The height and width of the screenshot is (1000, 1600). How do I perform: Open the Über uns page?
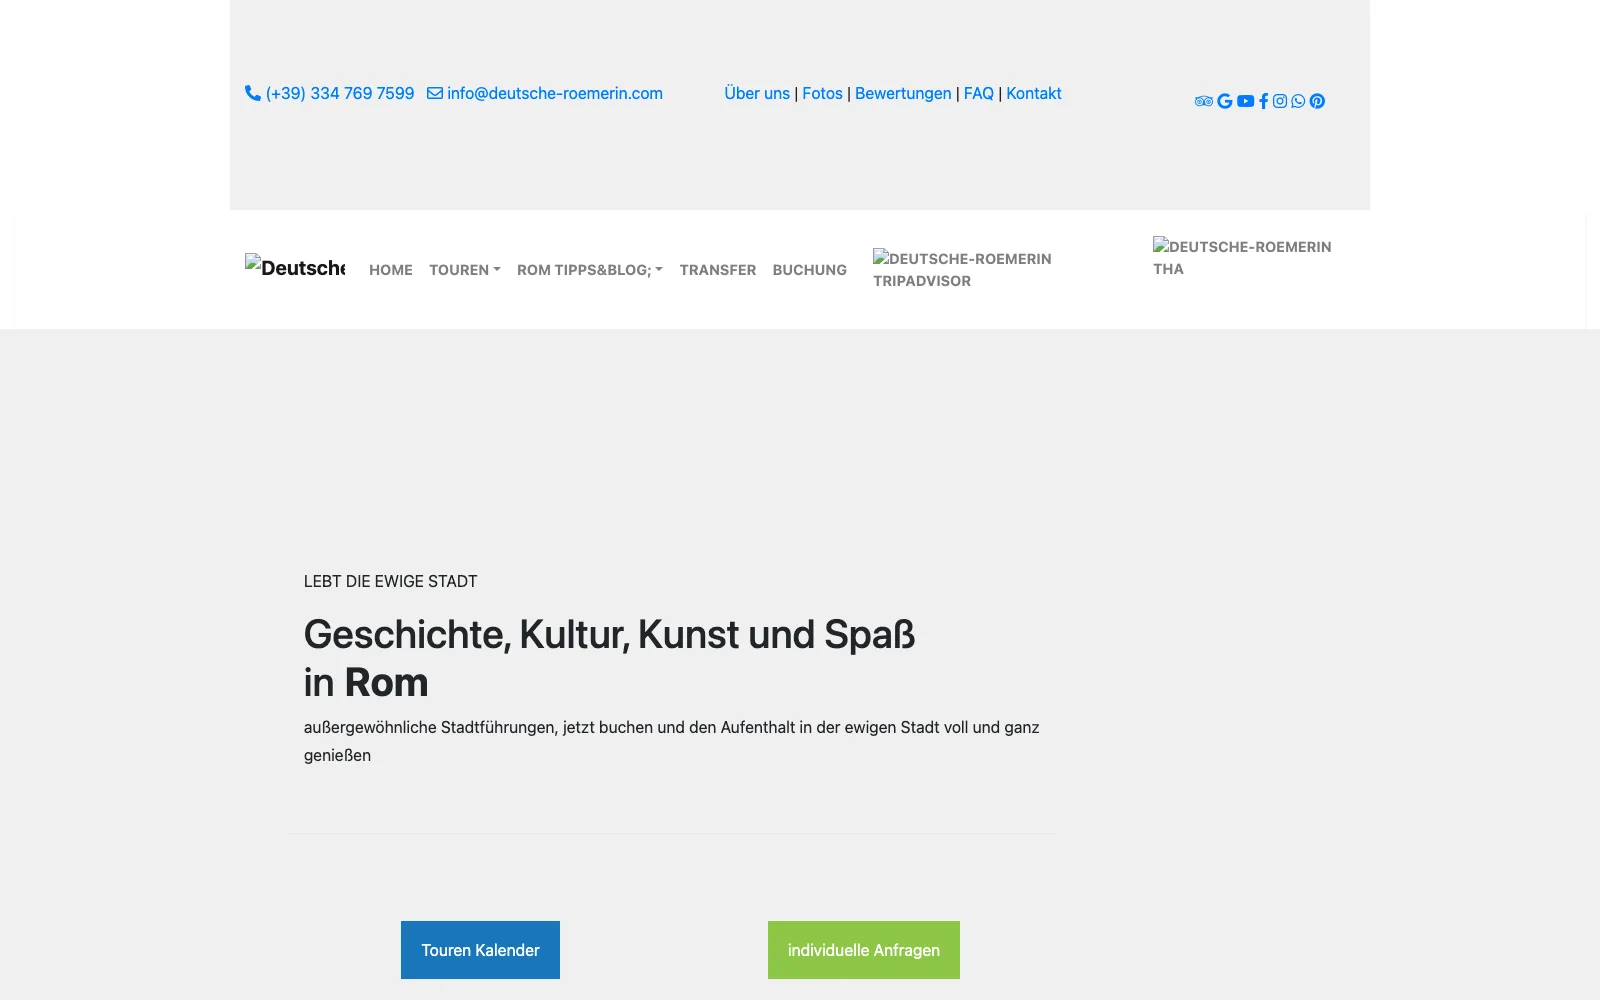757,93
